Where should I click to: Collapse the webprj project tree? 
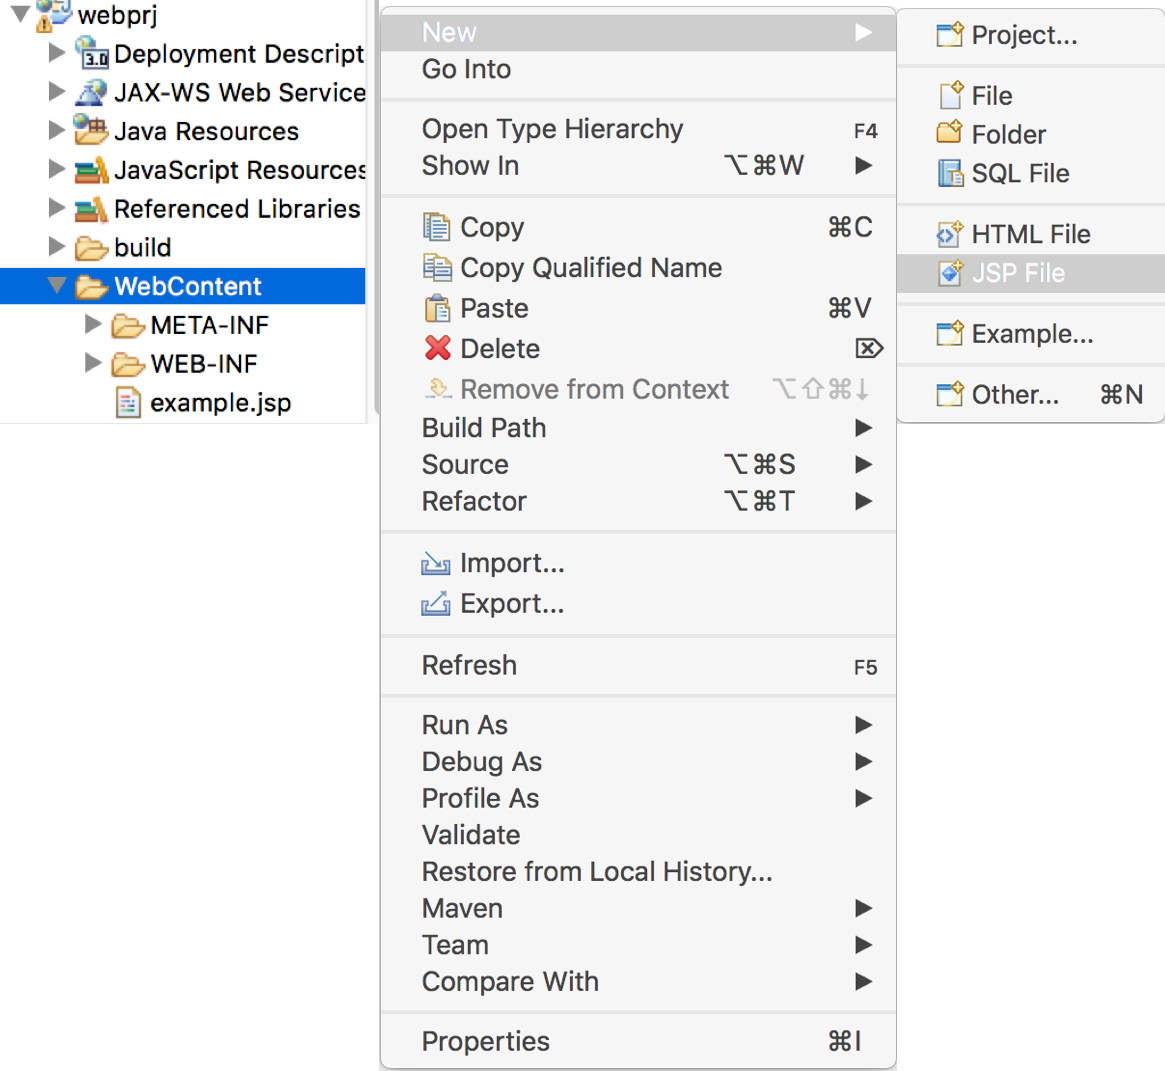click(20, 13)
